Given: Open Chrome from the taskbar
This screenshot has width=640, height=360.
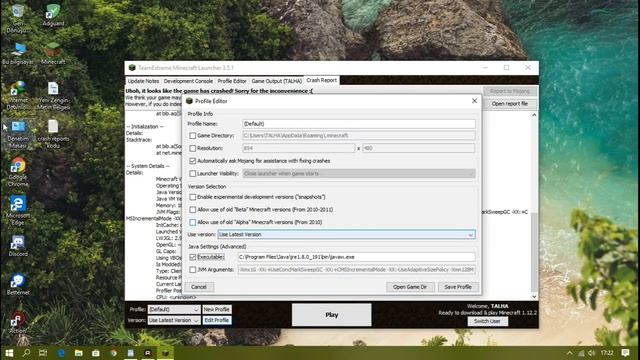Looking at the screenshot, I should coord(113,353).
